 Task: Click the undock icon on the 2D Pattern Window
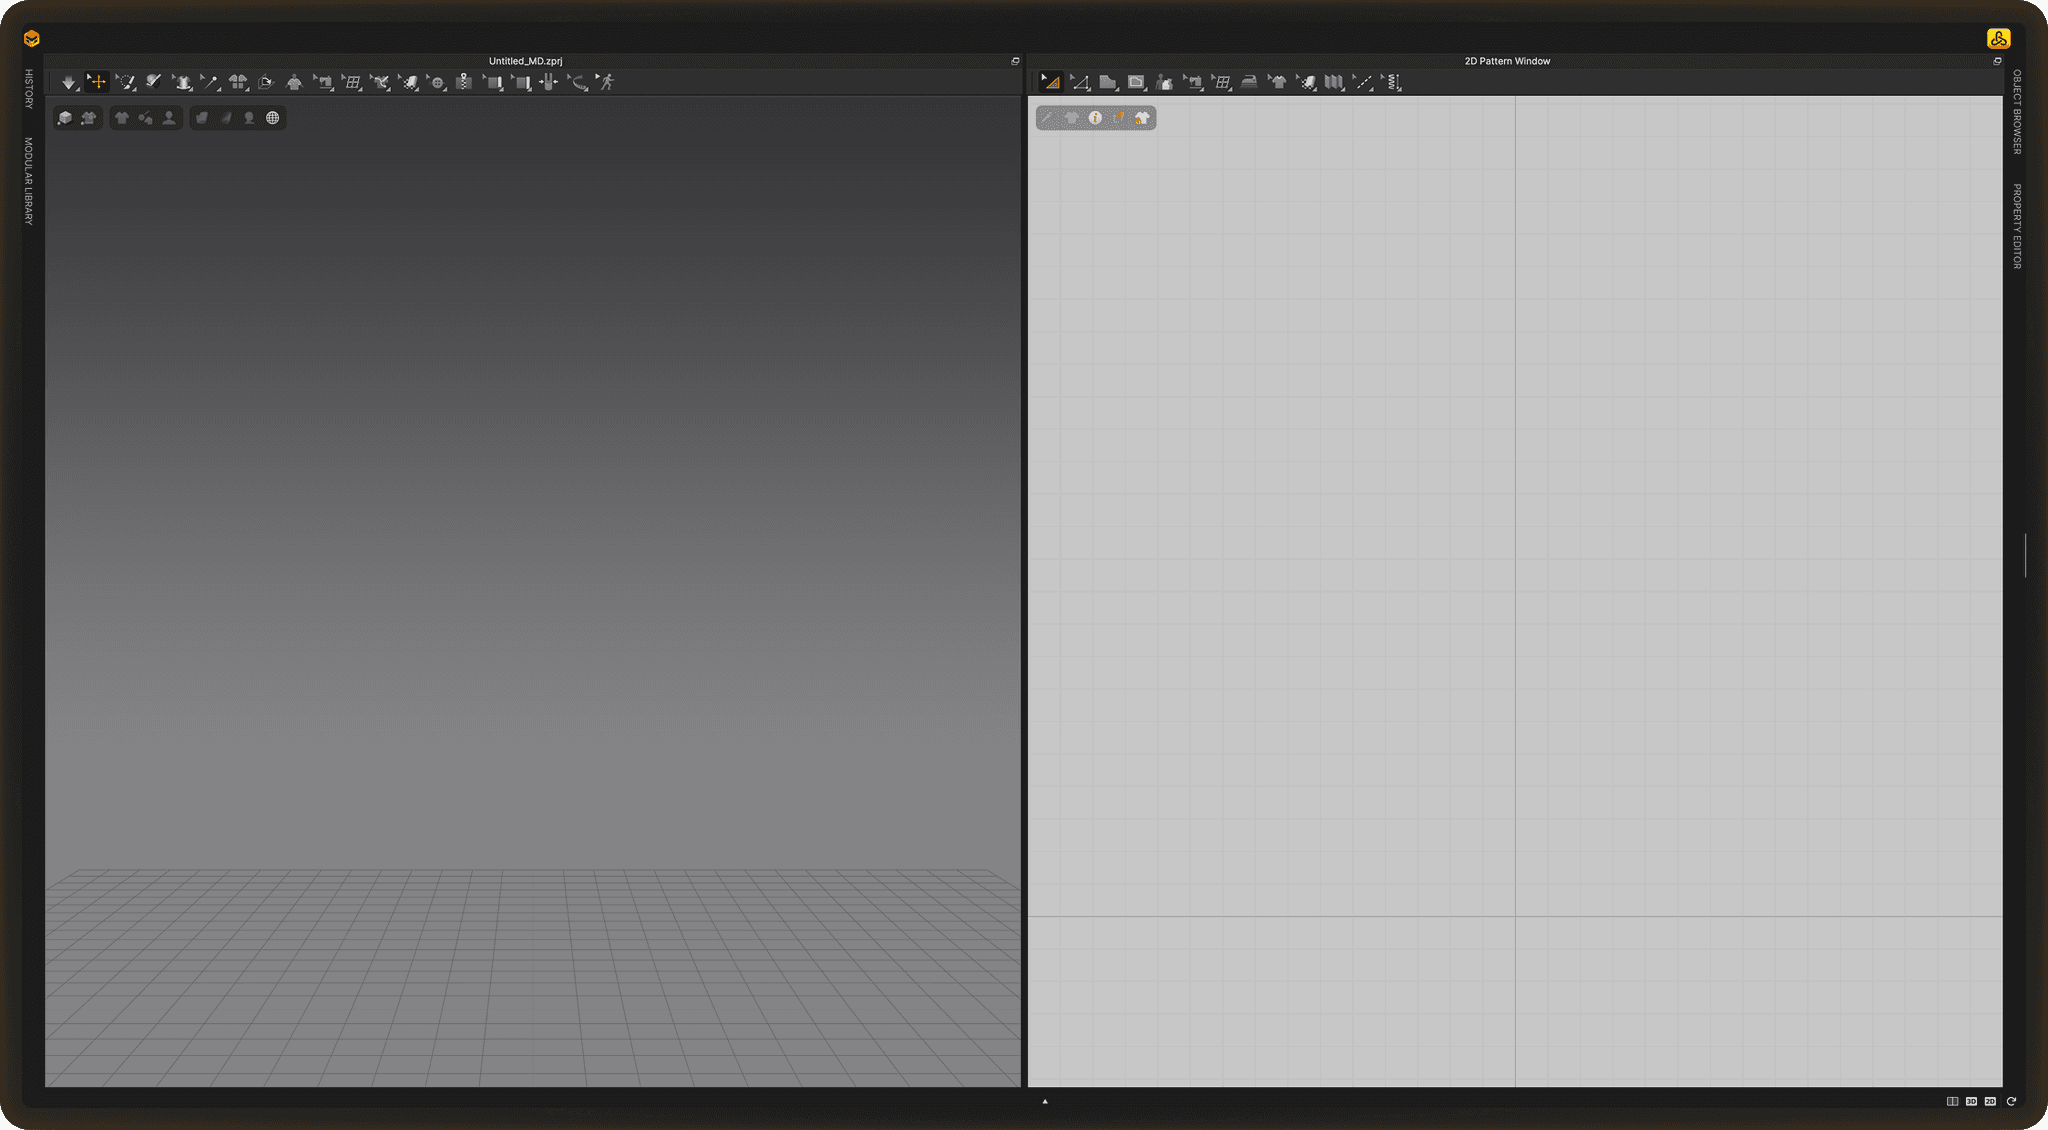1996,60
